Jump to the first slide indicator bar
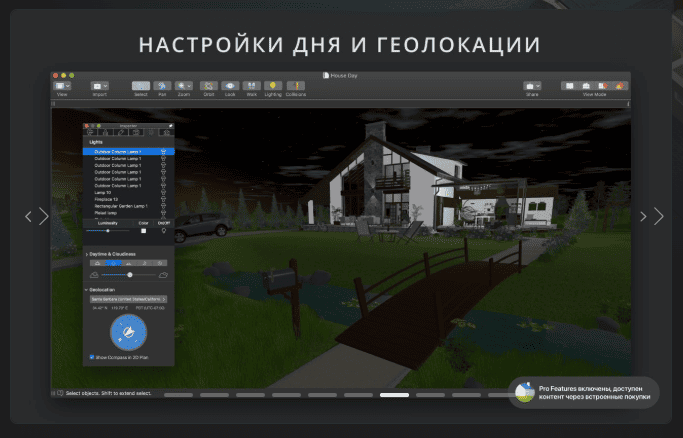This screenshot has width=683, height=438. tap(179, 395)
